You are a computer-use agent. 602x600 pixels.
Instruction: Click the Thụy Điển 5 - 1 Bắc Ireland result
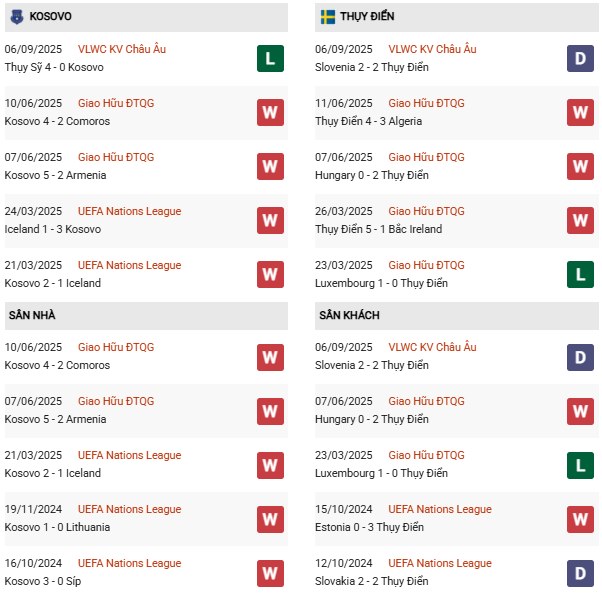(x=381, y=229)
